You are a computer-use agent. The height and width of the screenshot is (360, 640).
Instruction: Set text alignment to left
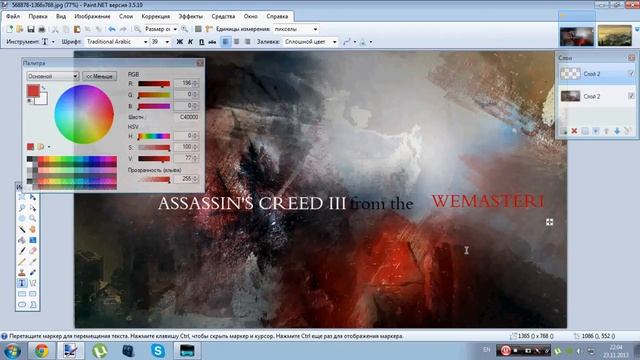point(226,42)
